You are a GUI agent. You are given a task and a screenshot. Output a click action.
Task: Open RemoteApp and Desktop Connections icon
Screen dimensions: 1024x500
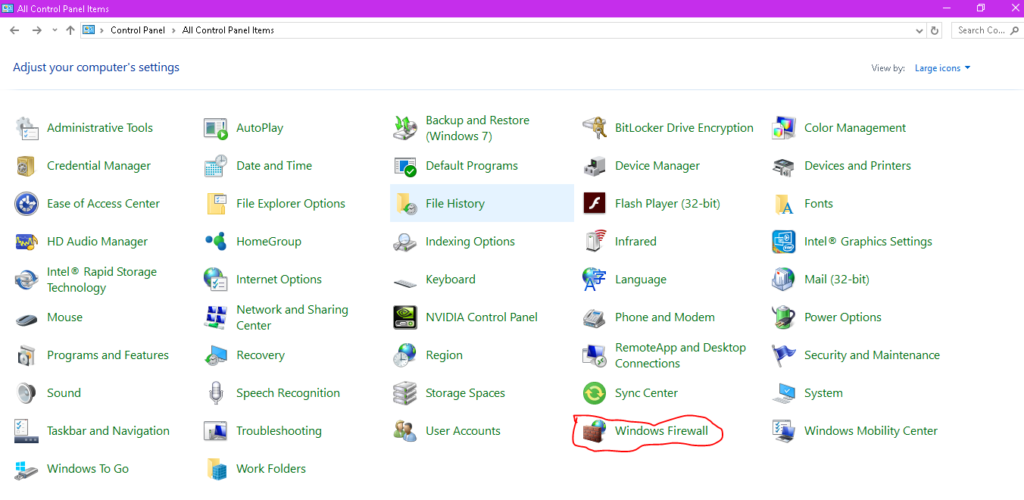click(594, 355)
